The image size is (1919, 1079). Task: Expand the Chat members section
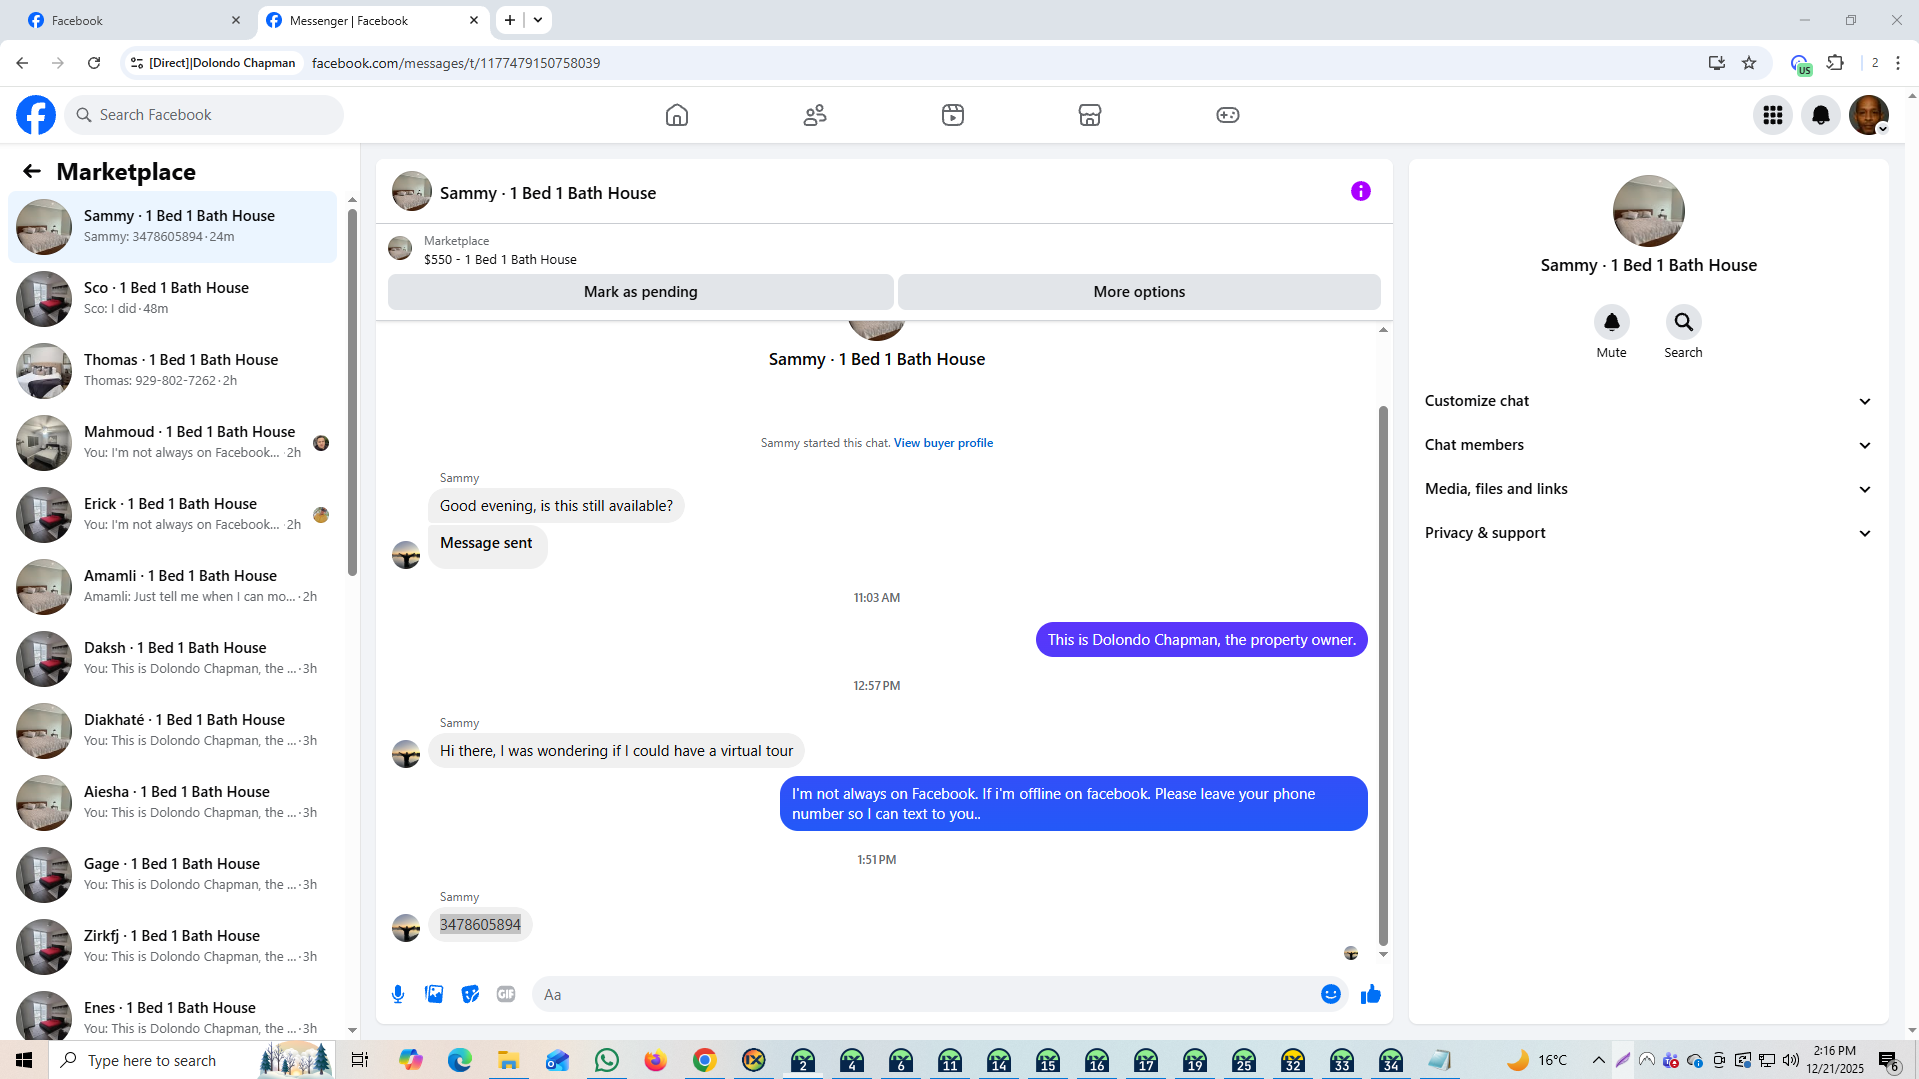[x=1648, y=445]
